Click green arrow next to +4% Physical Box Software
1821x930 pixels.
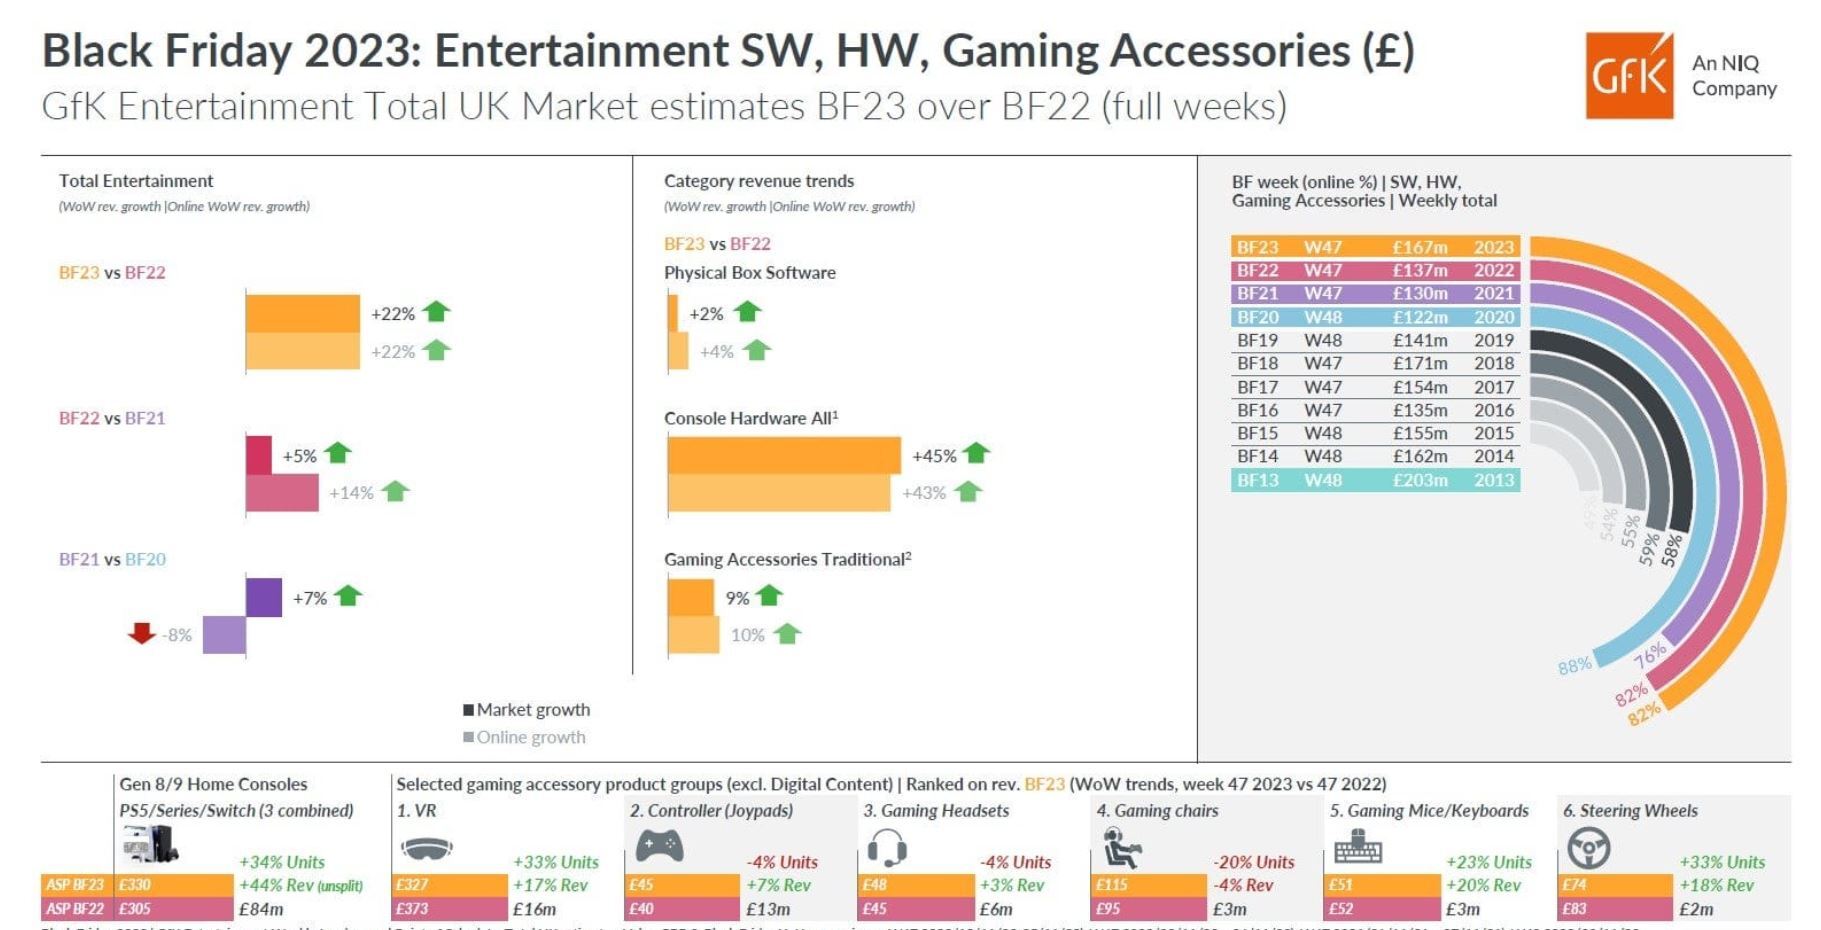click(757, 350)
